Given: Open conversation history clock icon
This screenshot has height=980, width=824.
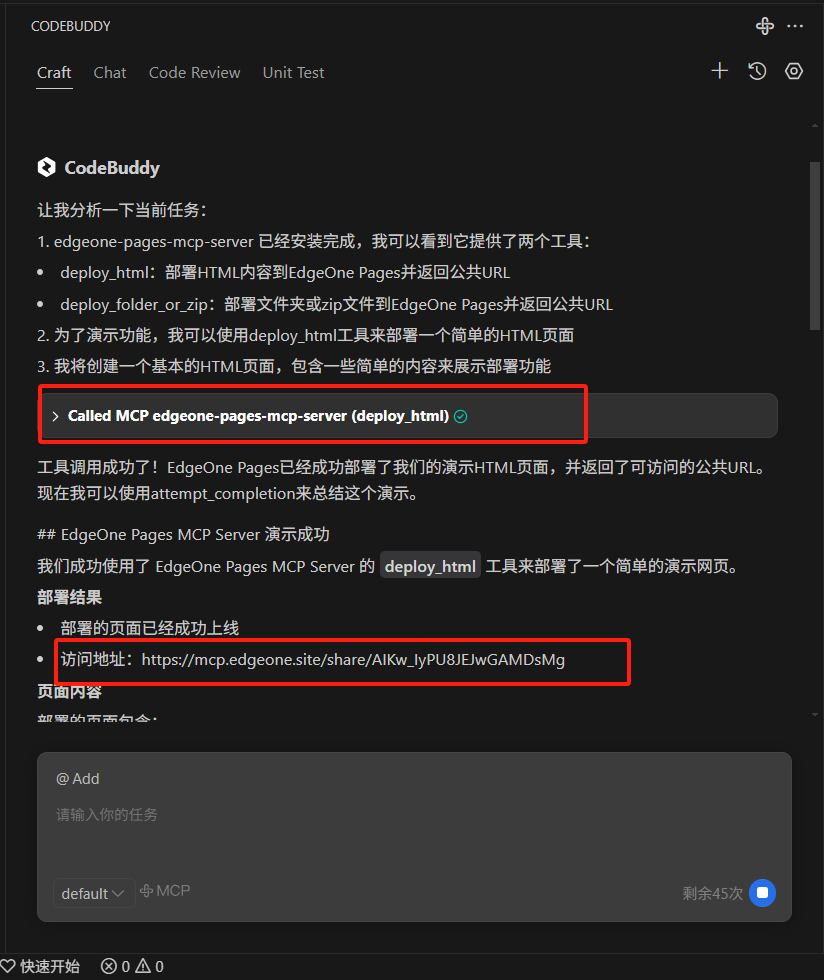Looking at the screenshot, I should [x=757, y=71].
